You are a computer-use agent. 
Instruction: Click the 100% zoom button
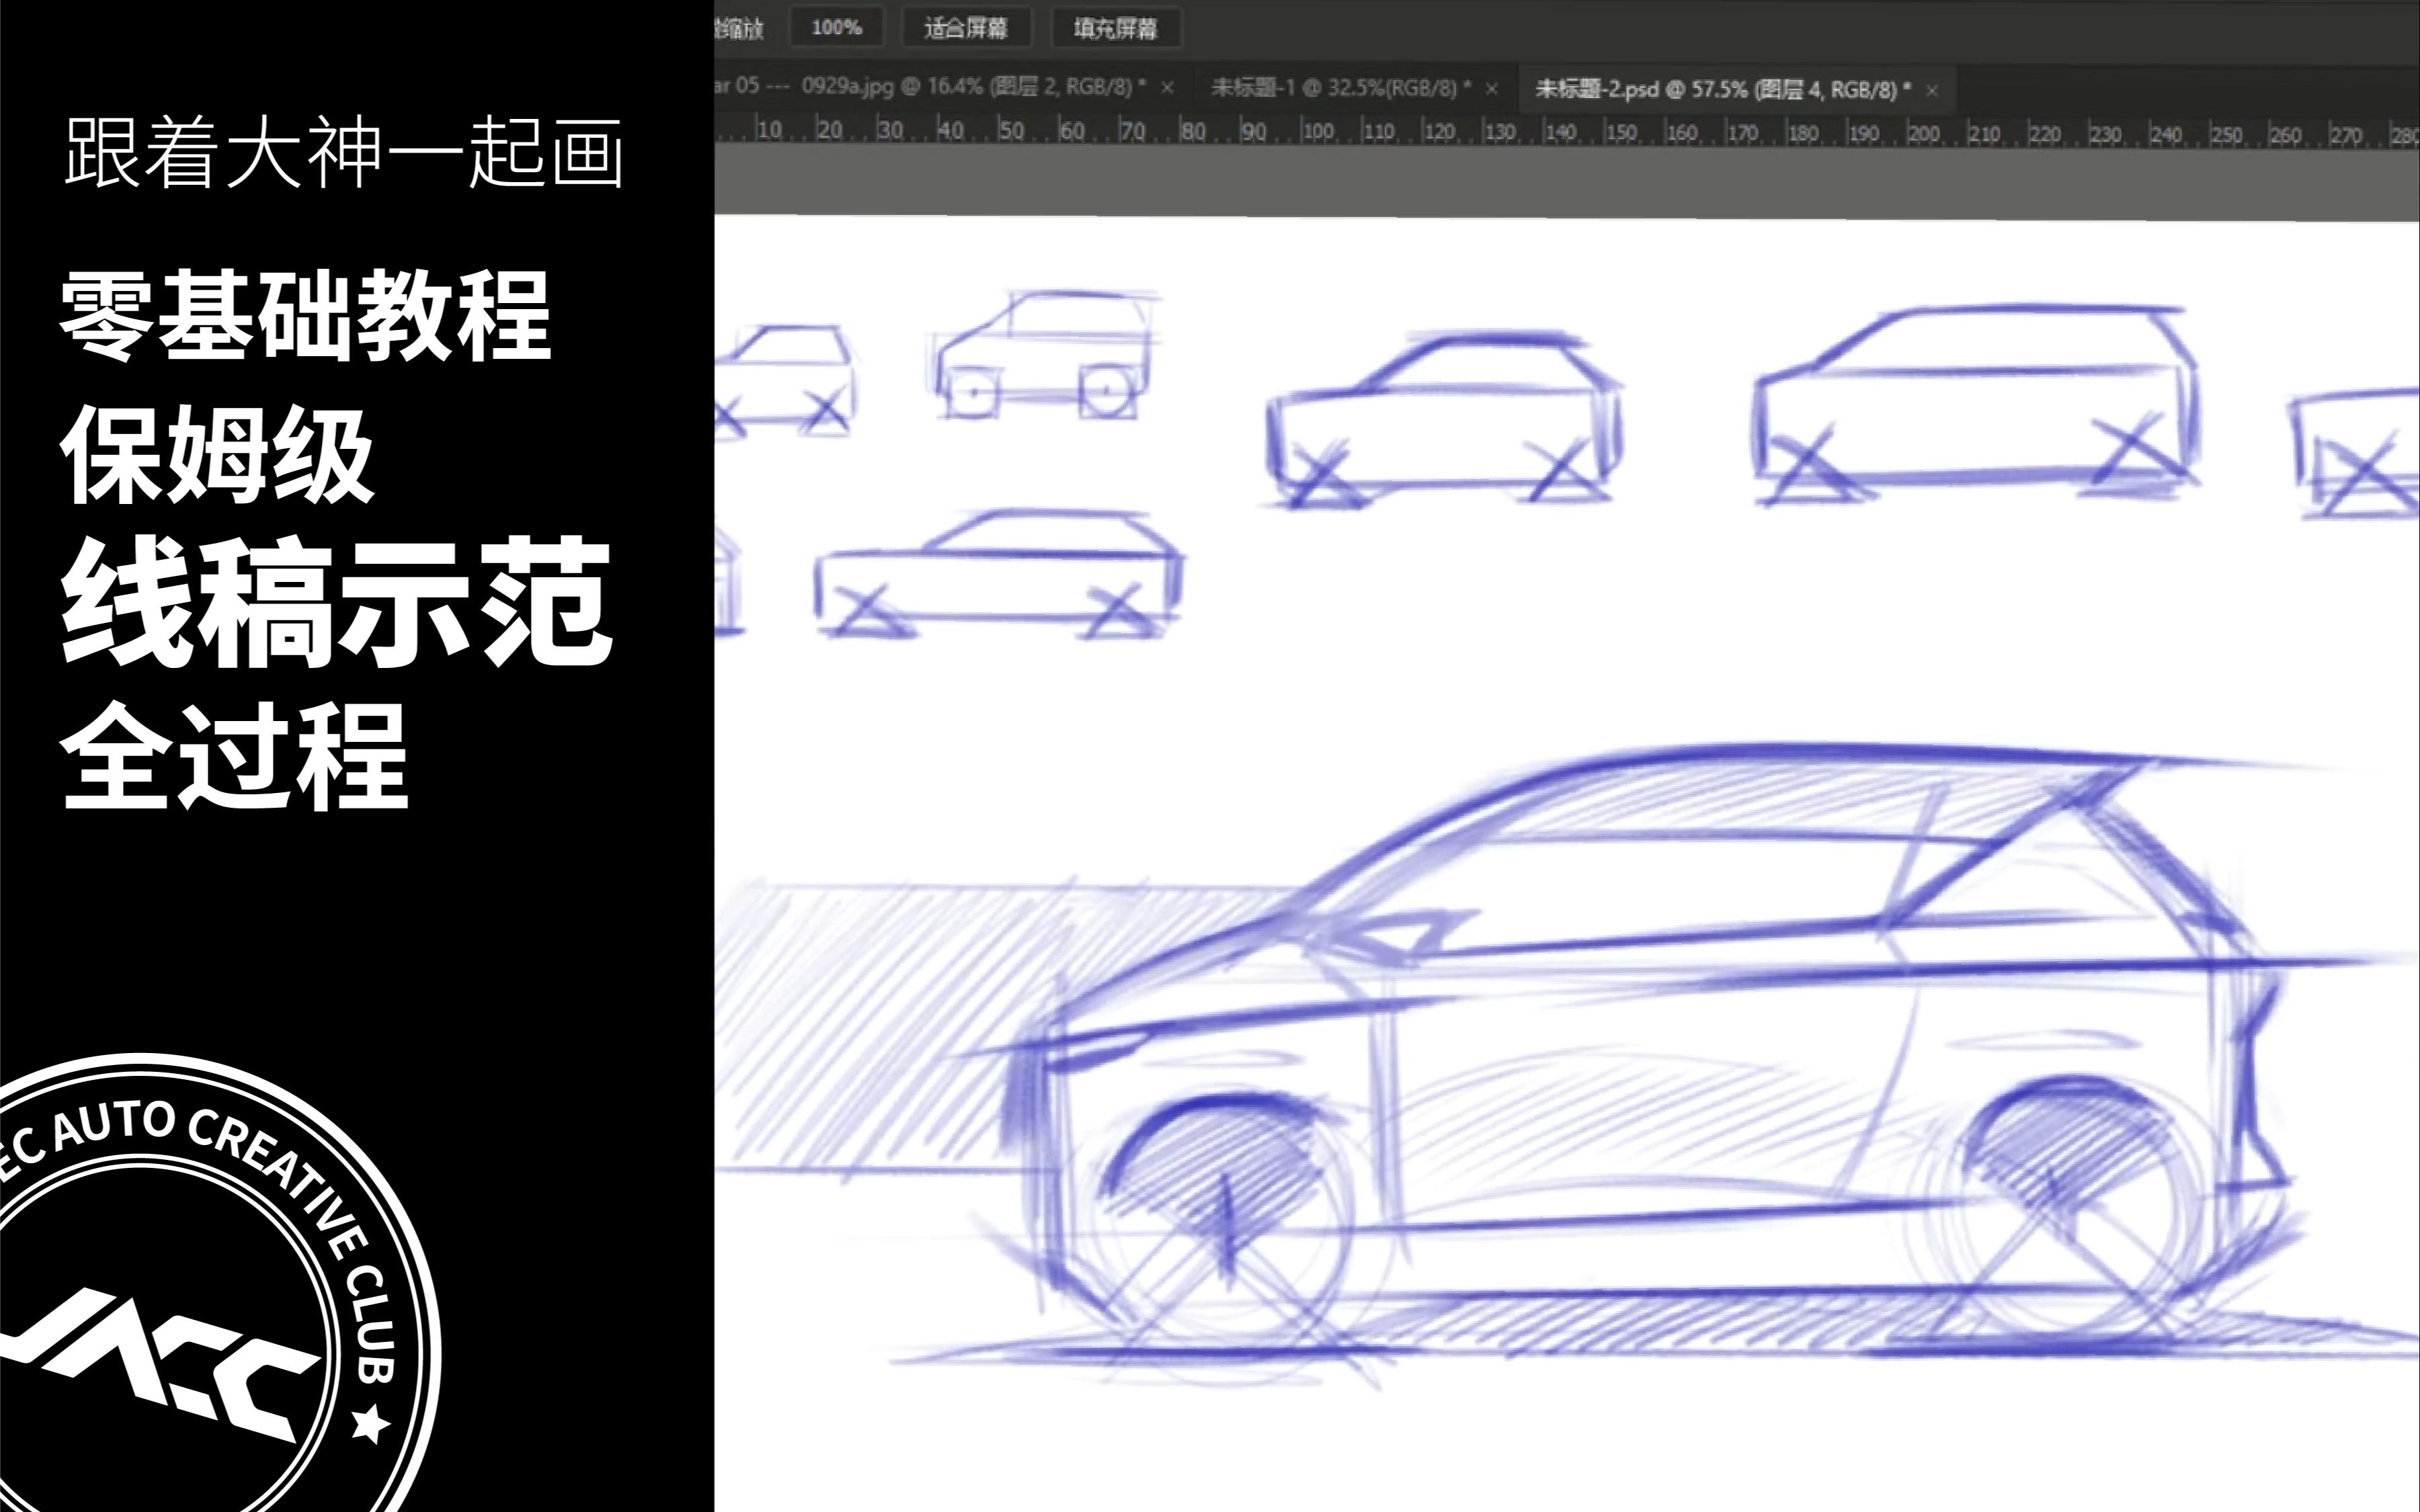(836, 28)
